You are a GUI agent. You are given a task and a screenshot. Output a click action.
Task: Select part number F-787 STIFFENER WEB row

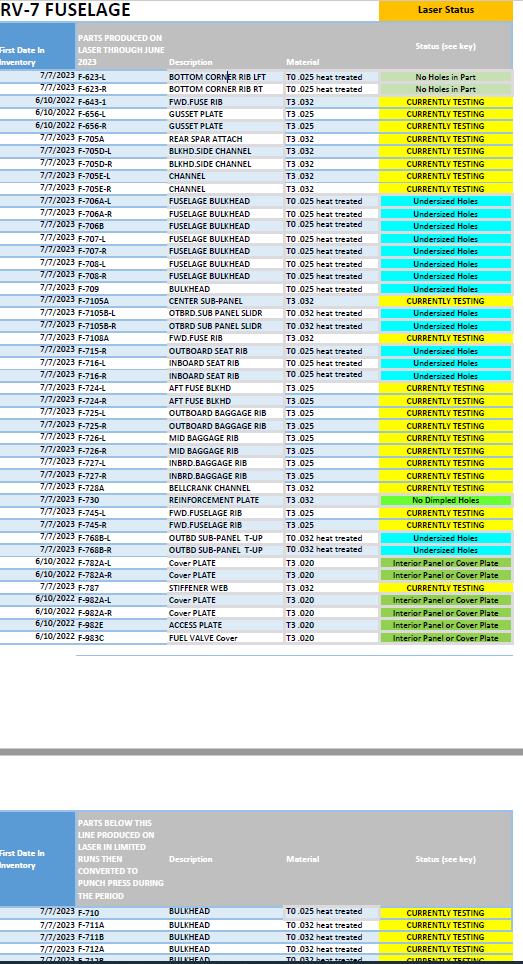pos(256,588)
